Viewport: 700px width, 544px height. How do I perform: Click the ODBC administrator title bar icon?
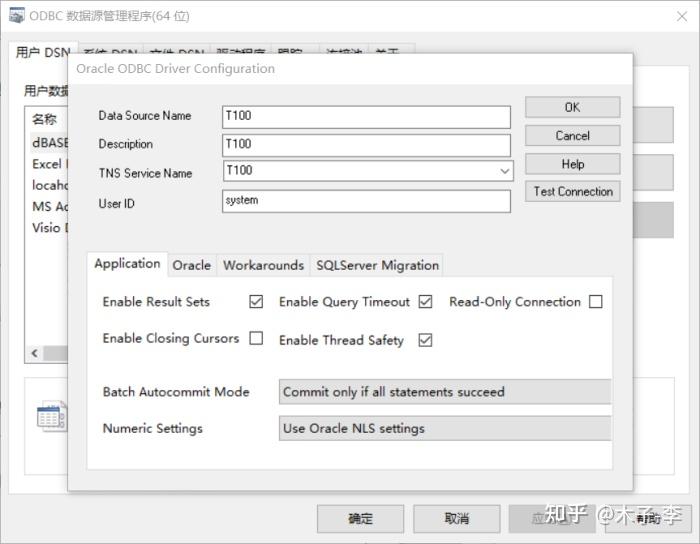click(17, 16)
